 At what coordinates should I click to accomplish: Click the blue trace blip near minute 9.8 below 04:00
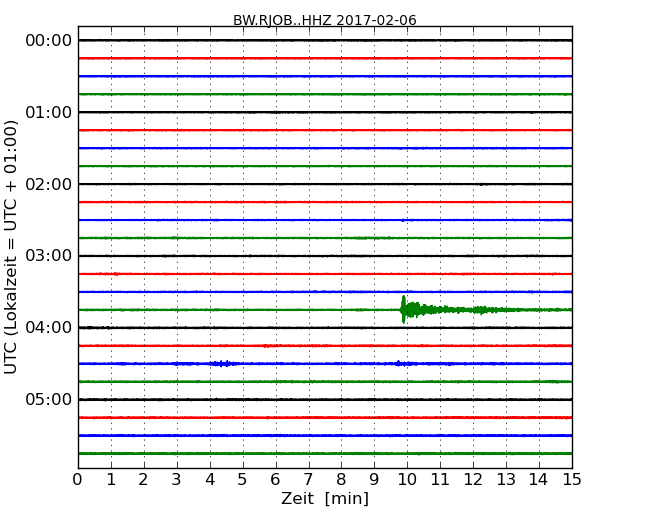coord(399,364)
